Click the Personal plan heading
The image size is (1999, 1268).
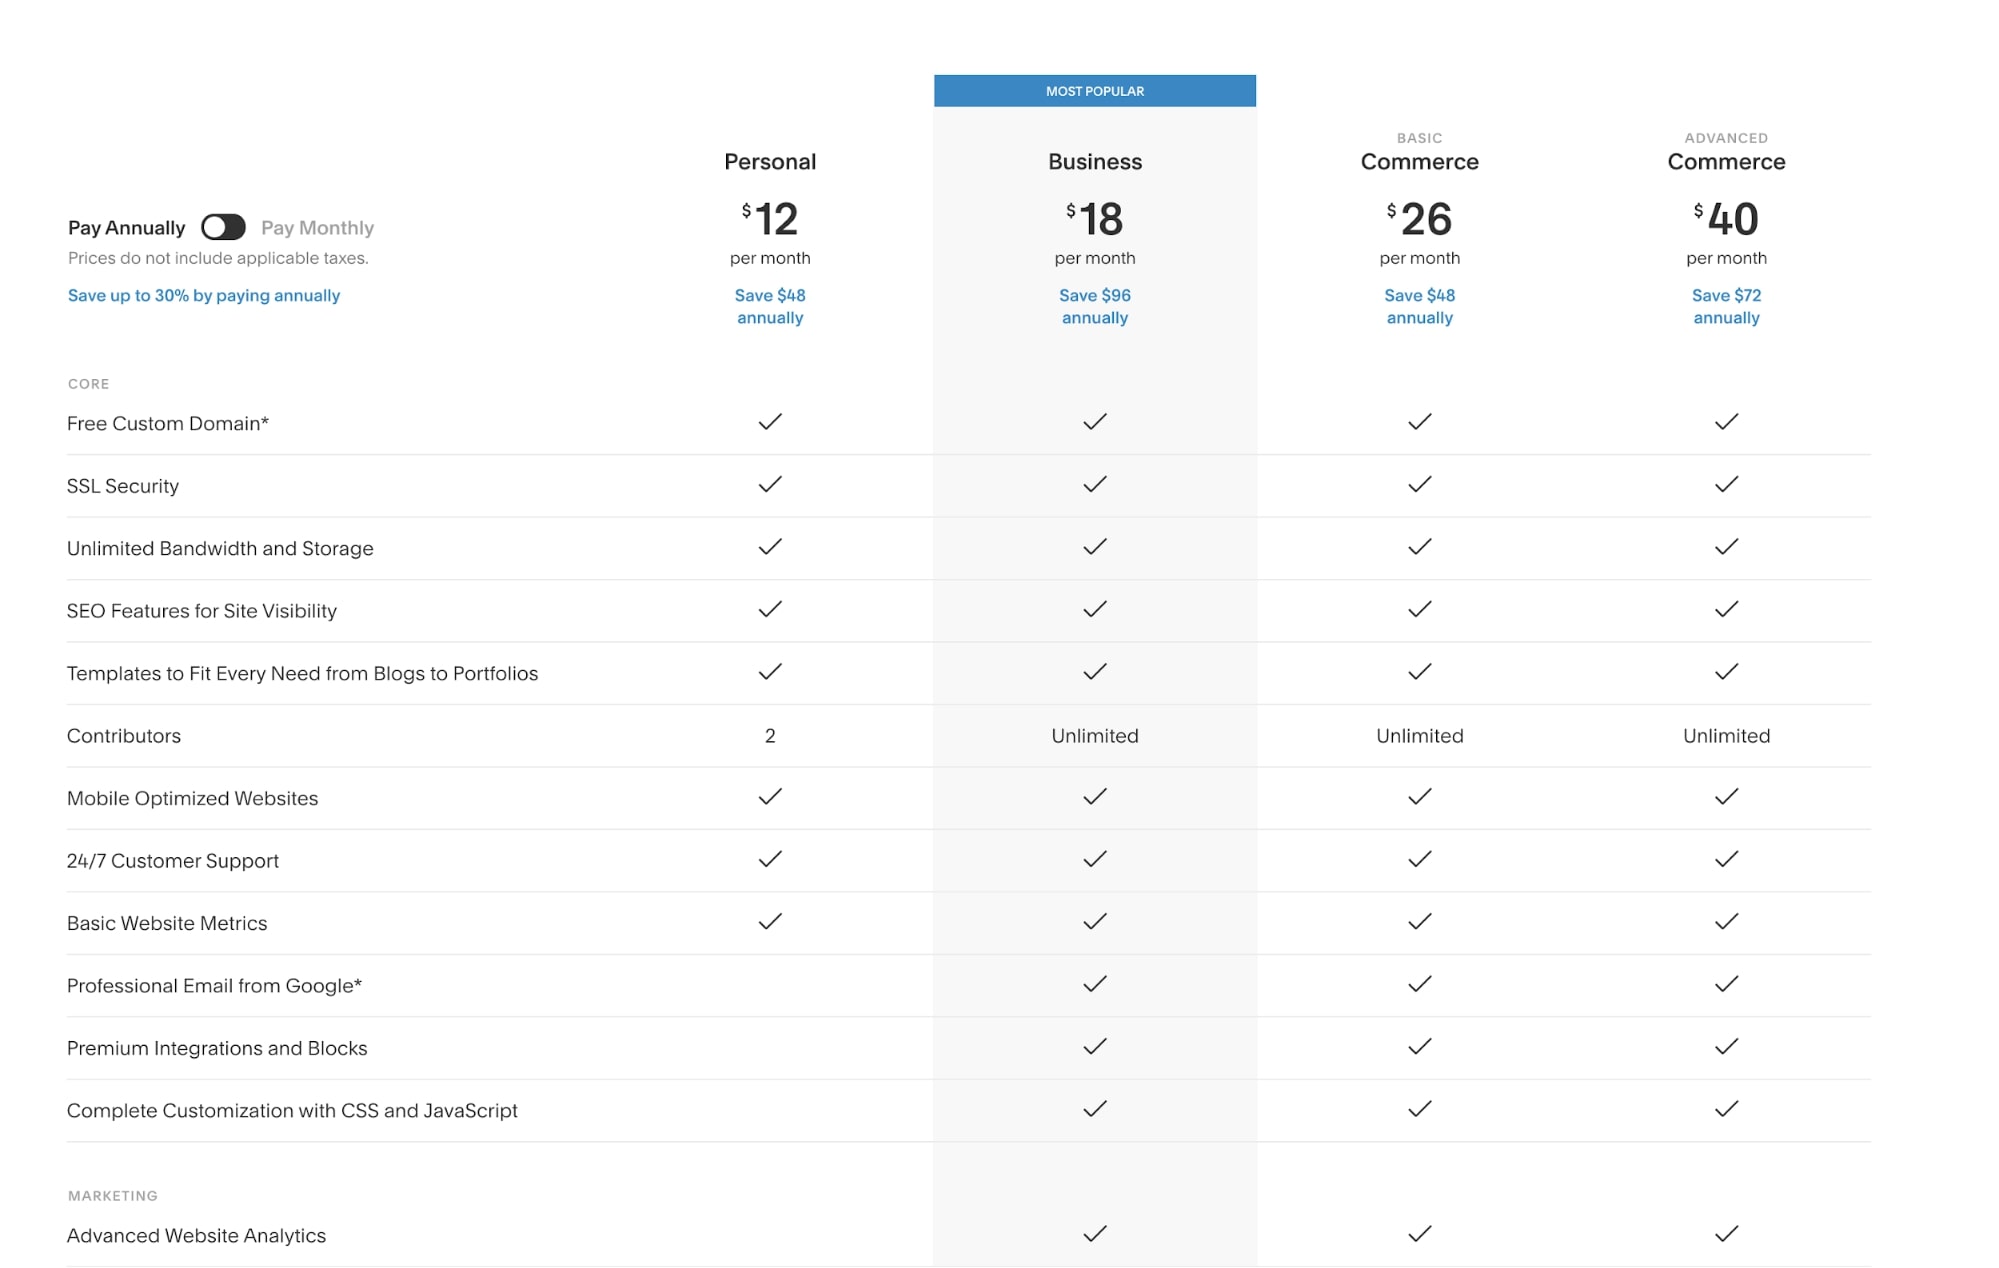770,162
